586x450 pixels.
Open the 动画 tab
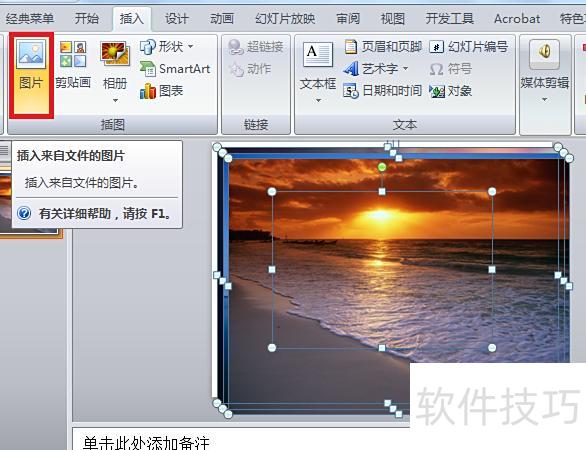[x=222, y=18]
